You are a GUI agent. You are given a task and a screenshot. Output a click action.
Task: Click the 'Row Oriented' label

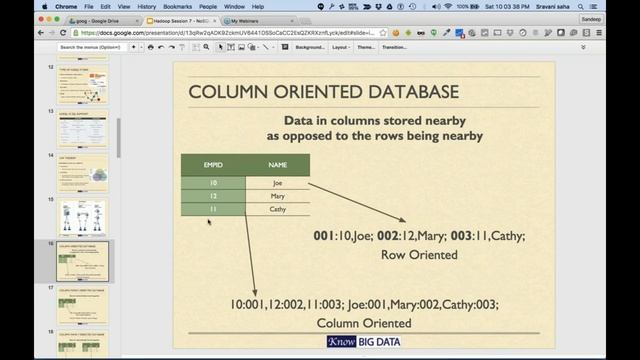pyautogui.click(x=419, y=255)
